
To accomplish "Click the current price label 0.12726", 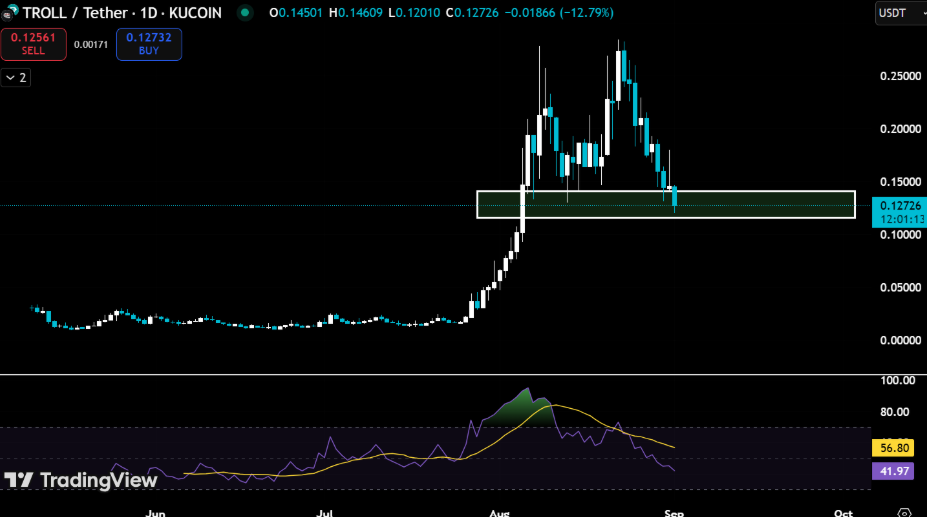I will tap(893, 205).
